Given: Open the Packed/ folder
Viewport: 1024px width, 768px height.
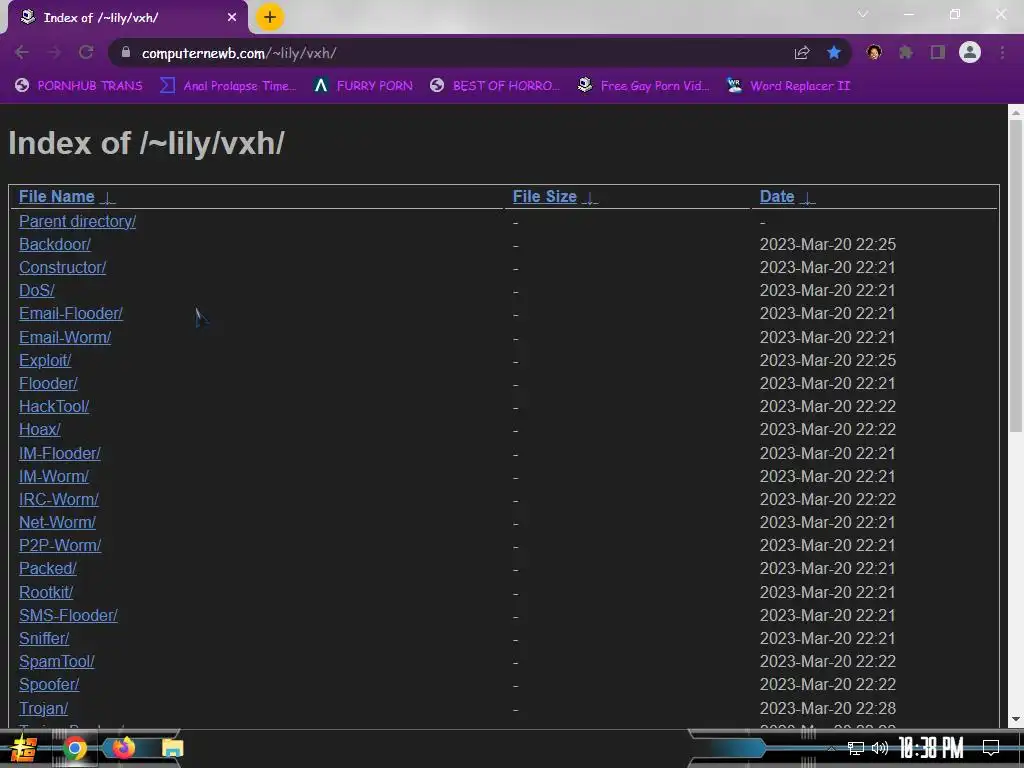Looking at the screenshot, I should (48, 568).
